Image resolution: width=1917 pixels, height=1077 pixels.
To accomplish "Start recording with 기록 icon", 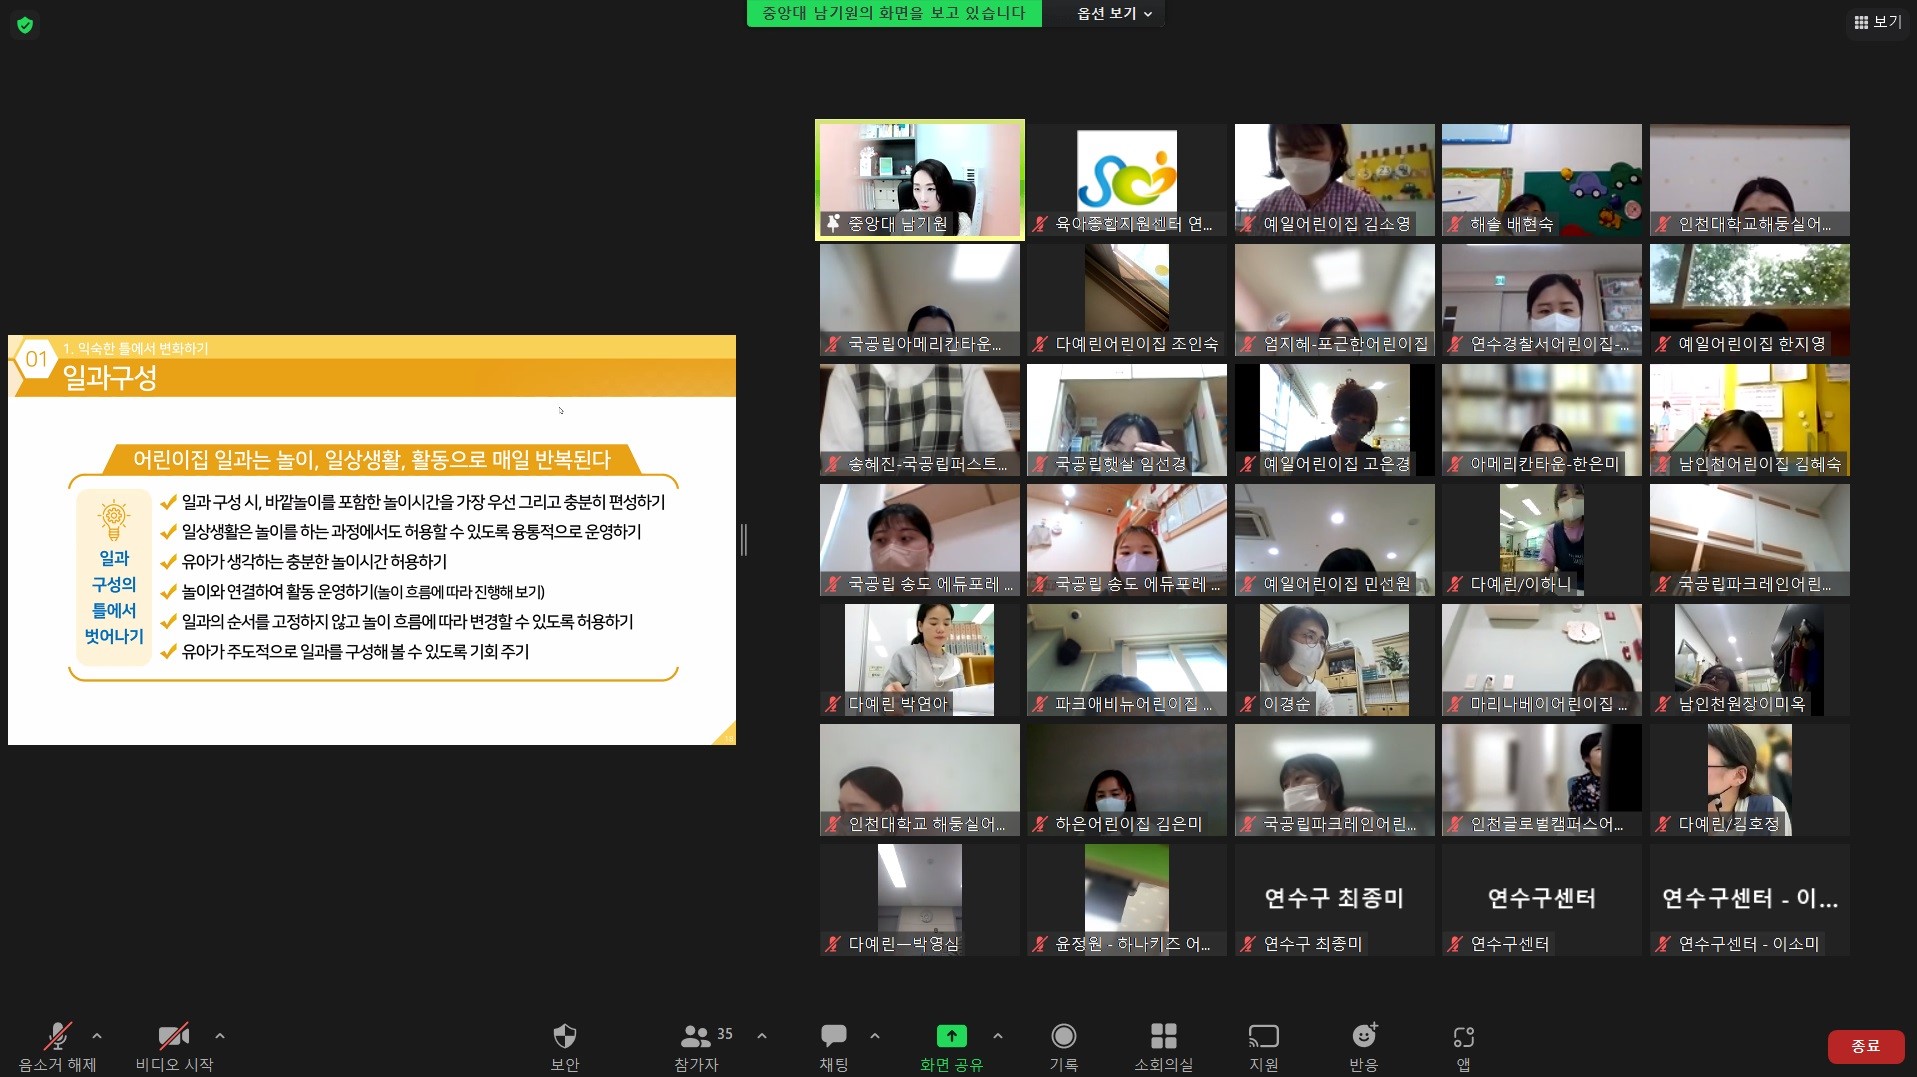I will 1064,1036.
